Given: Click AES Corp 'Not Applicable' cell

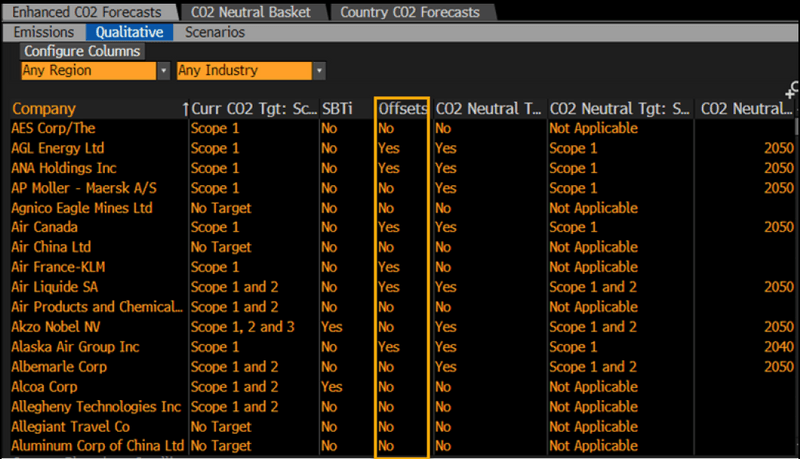Looking at the screenshot, I should tap(593, 129).
